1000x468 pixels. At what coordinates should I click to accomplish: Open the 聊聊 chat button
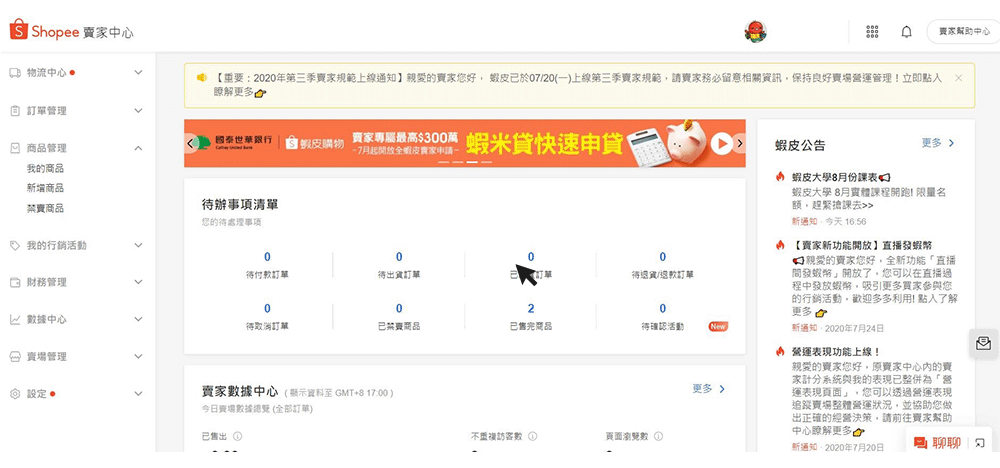938,443
